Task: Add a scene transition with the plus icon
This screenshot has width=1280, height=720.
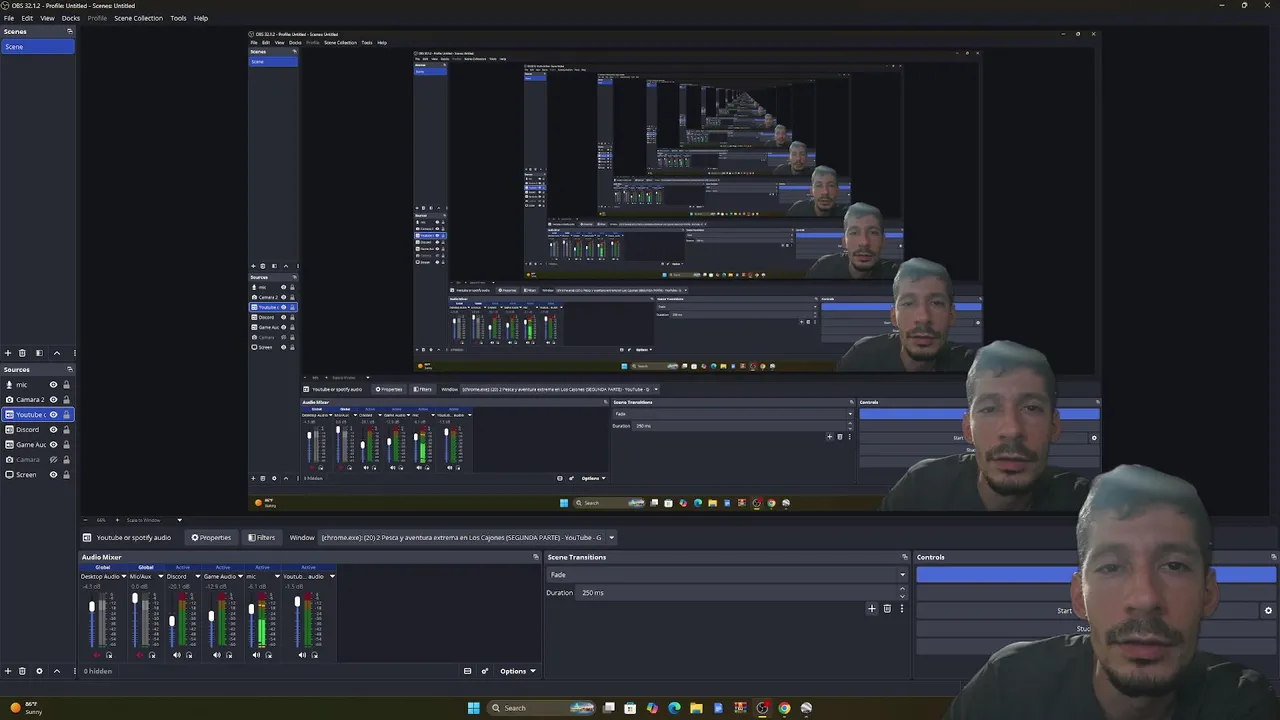Action: point(872,608)
